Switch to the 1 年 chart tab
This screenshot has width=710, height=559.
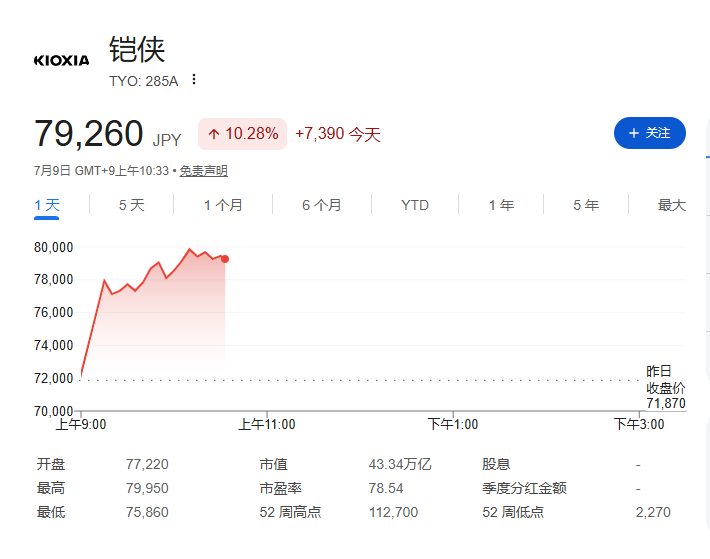[501, 205]
